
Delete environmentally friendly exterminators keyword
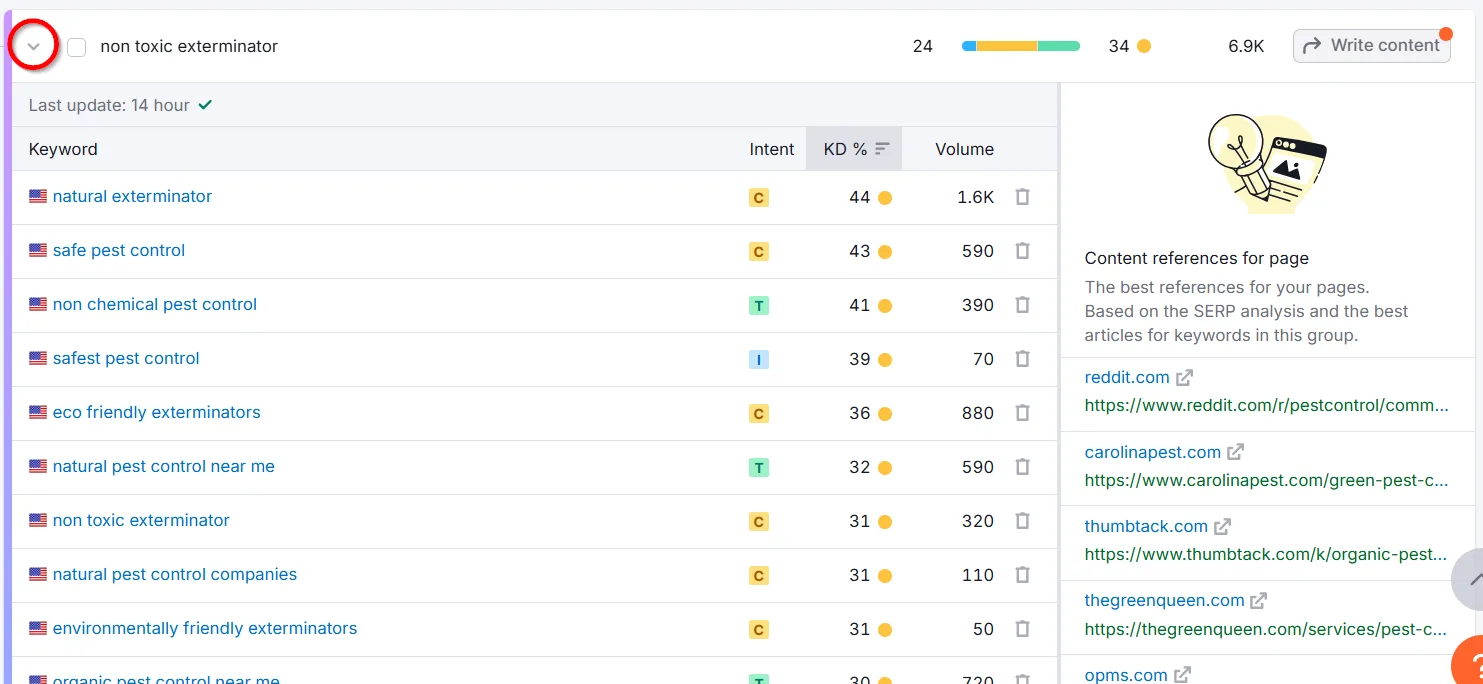pos(1022,629)
